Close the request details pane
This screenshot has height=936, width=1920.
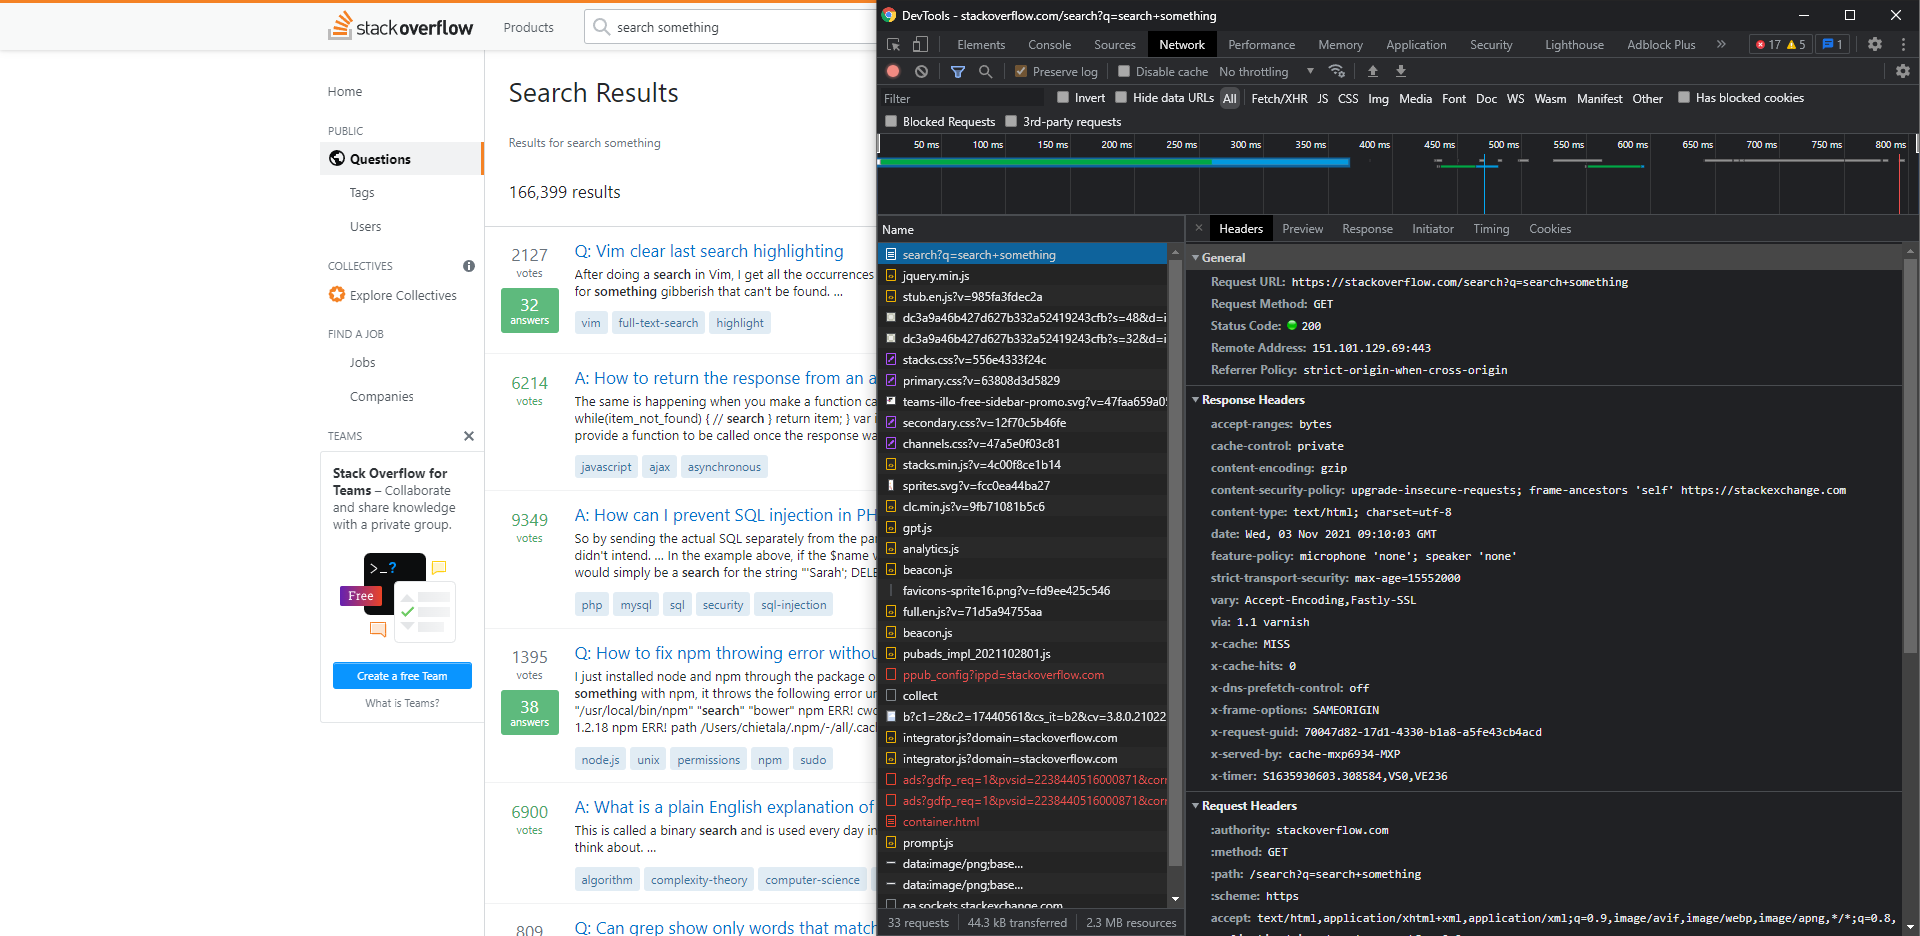point(1199,228)
